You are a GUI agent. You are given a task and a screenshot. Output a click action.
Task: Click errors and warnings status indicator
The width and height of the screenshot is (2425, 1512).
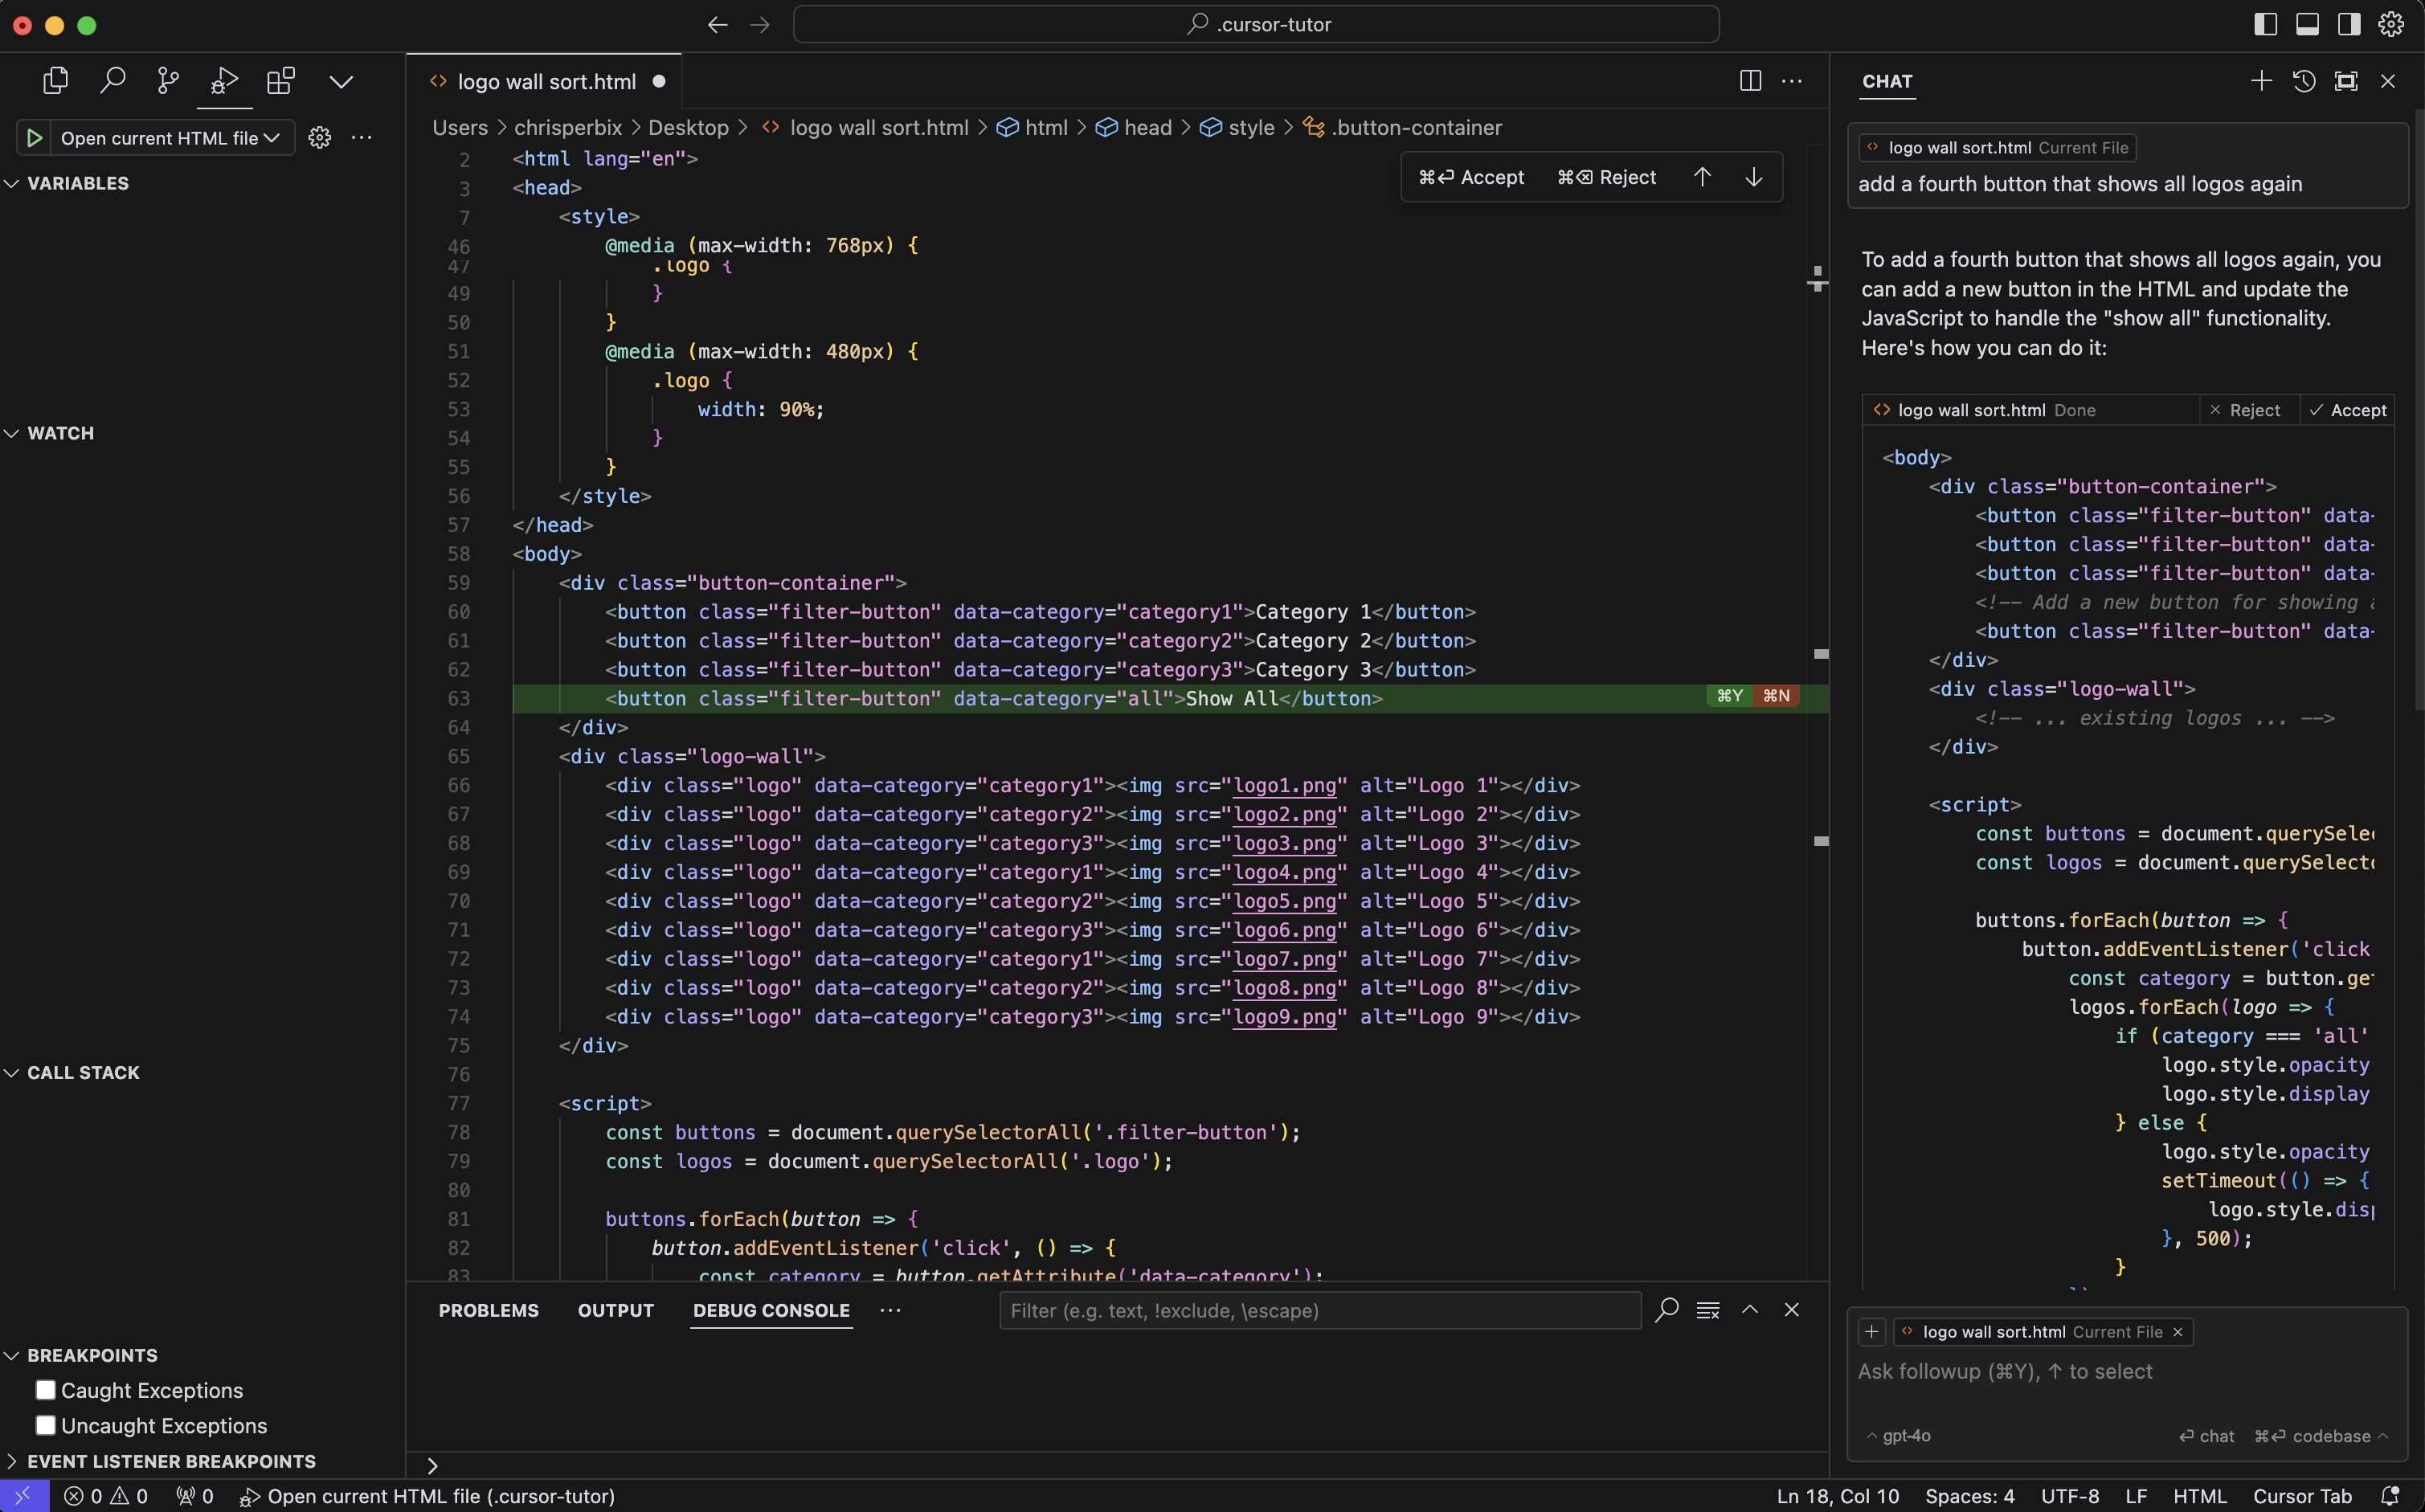[106, 1496]
